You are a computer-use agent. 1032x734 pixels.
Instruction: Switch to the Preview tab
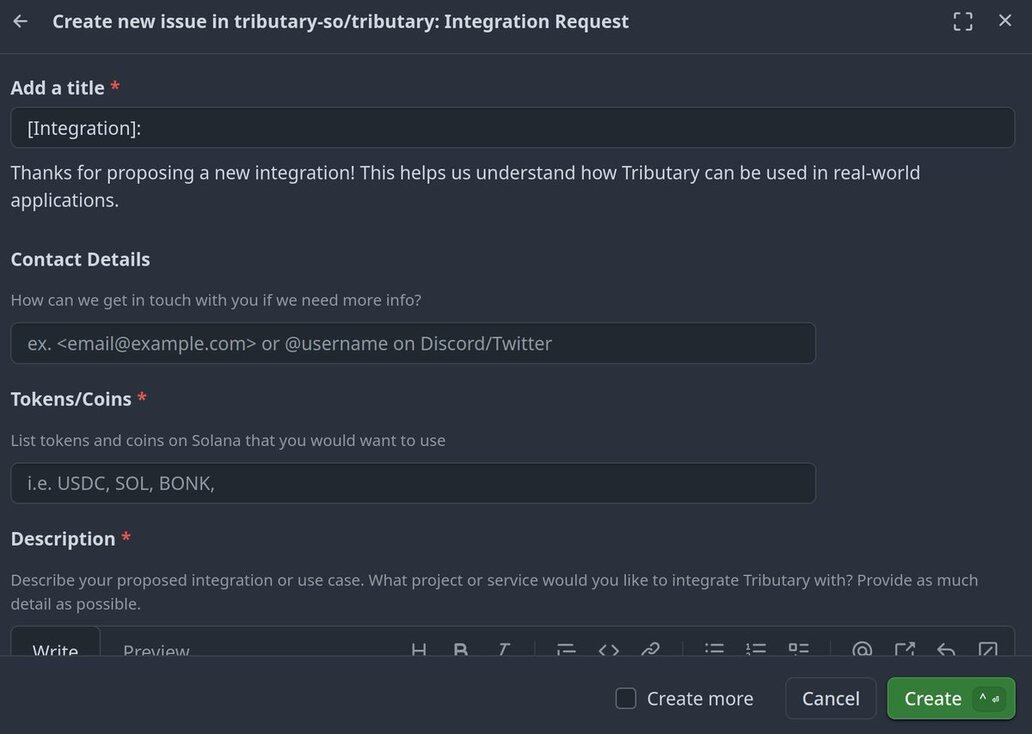click(156, 647)
